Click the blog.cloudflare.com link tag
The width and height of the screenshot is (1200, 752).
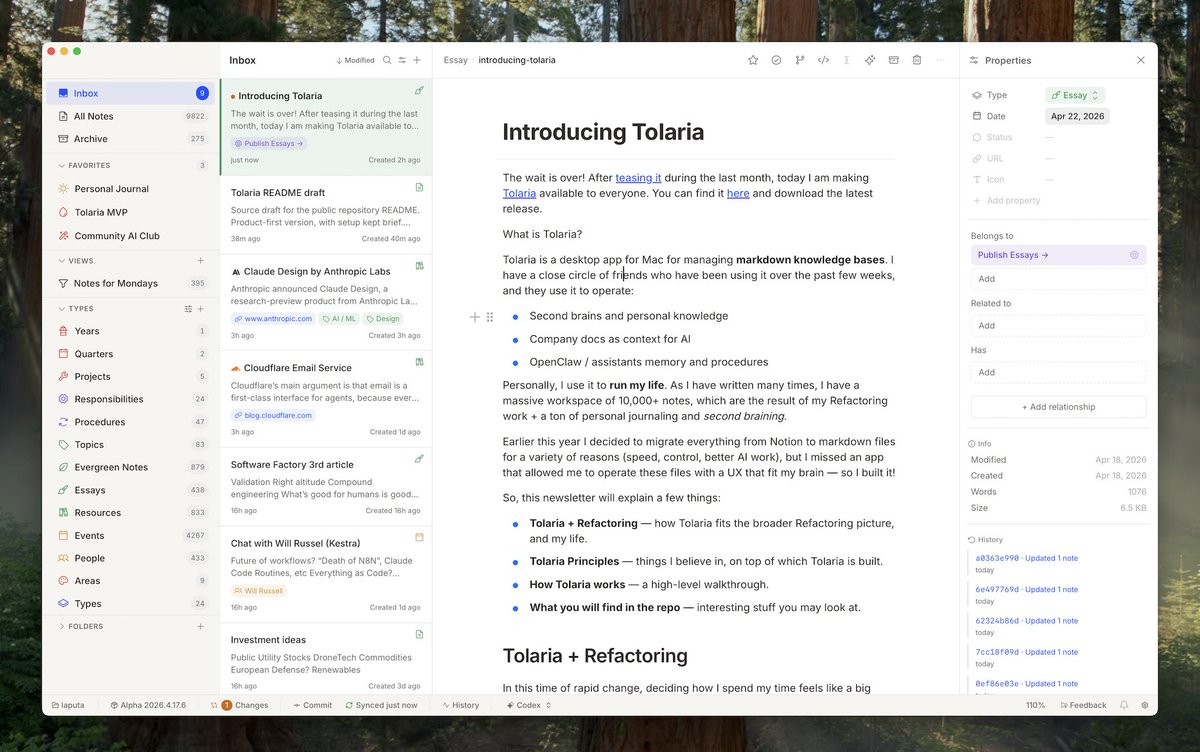pyautogui.click(x=273, y=415)
